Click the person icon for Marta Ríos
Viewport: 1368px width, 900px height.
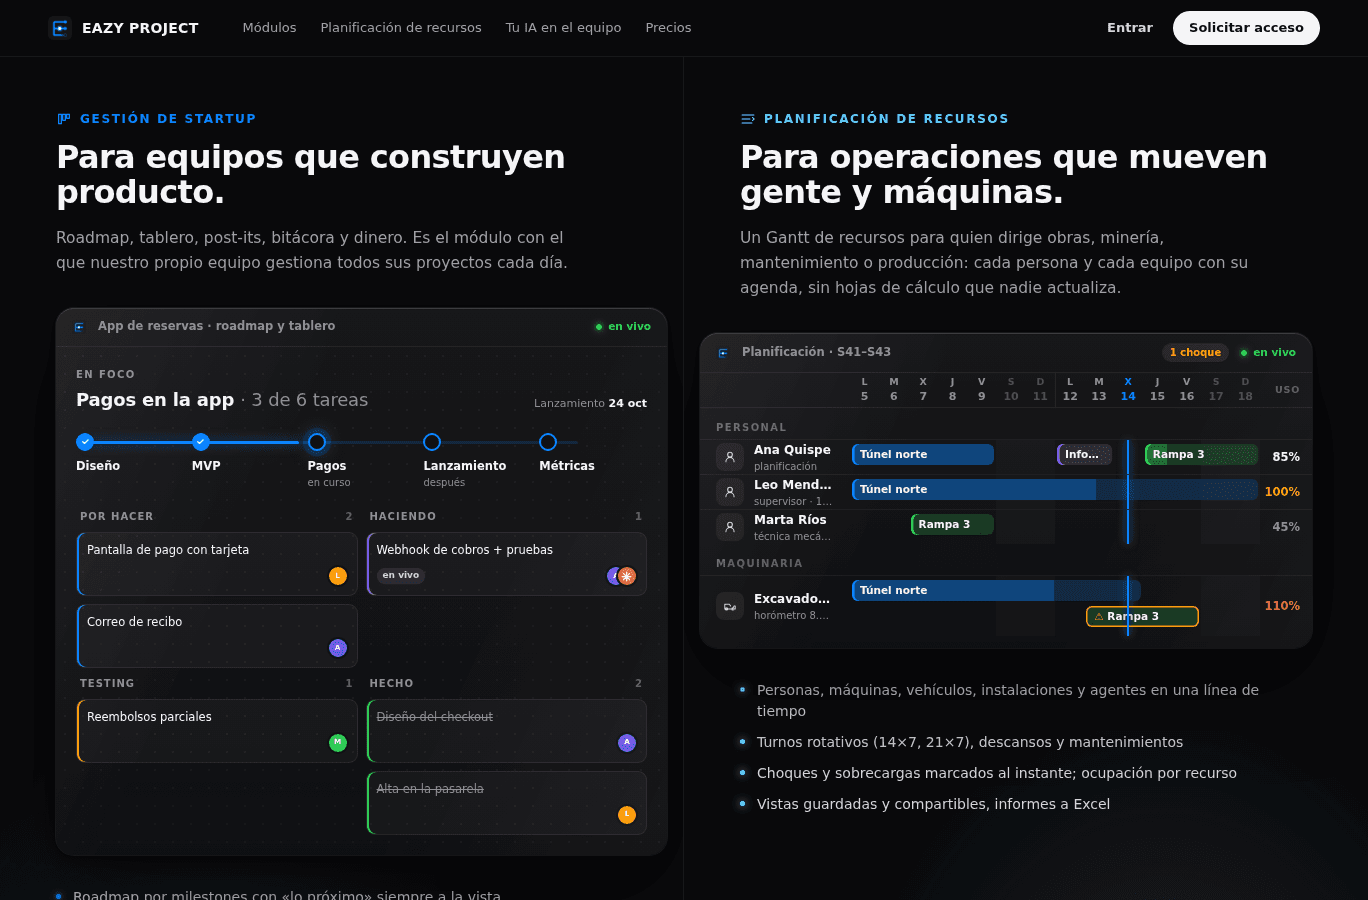(x=730, y=527)
